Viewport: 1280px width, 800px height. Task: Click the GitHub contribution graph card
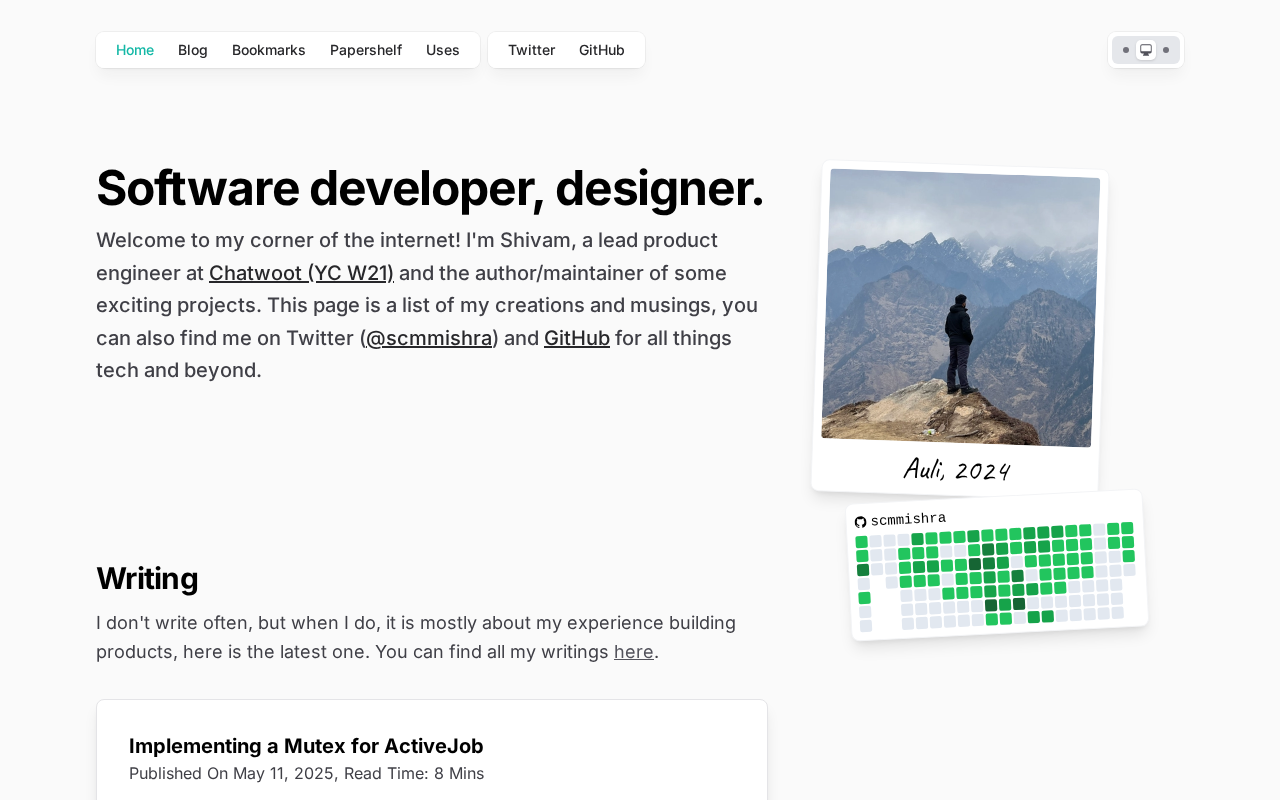pos(997,565)
